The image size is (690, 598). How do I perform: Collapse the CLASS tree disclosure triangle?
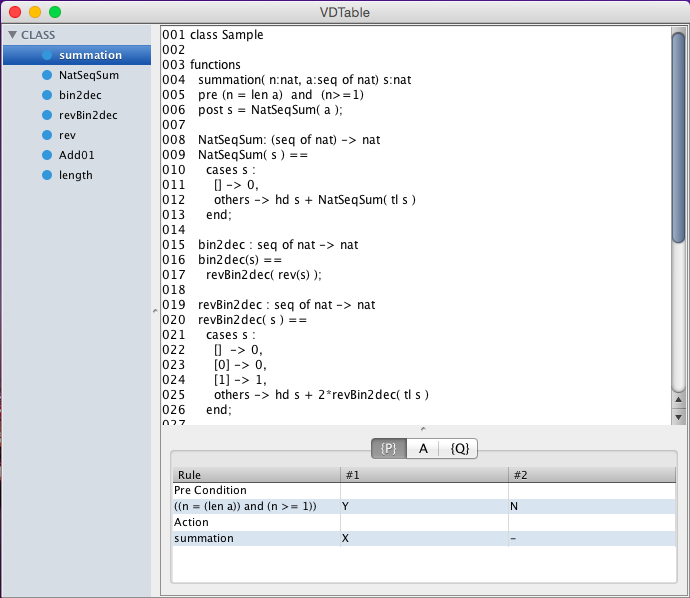tap(12, 35)
